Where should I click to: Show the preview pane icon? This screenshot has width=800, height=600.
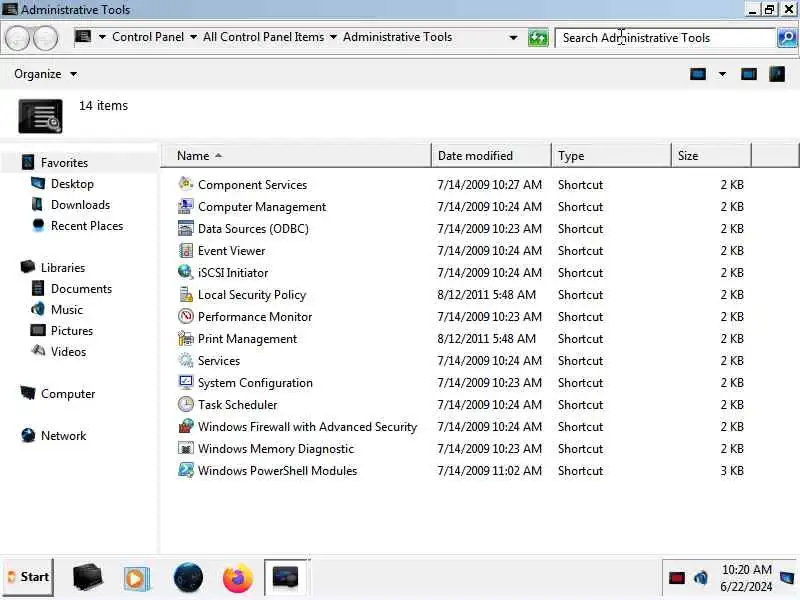(748, 74)
